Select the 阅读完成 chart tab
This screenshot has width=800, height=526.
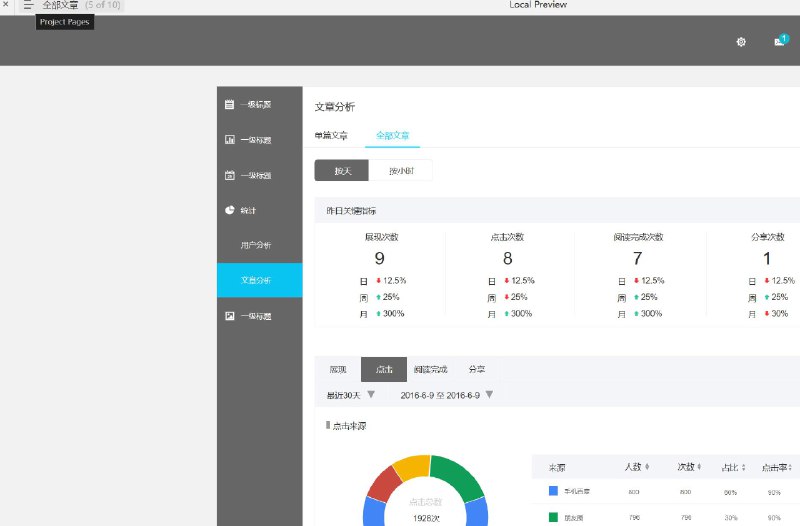(x=430, y=369)
